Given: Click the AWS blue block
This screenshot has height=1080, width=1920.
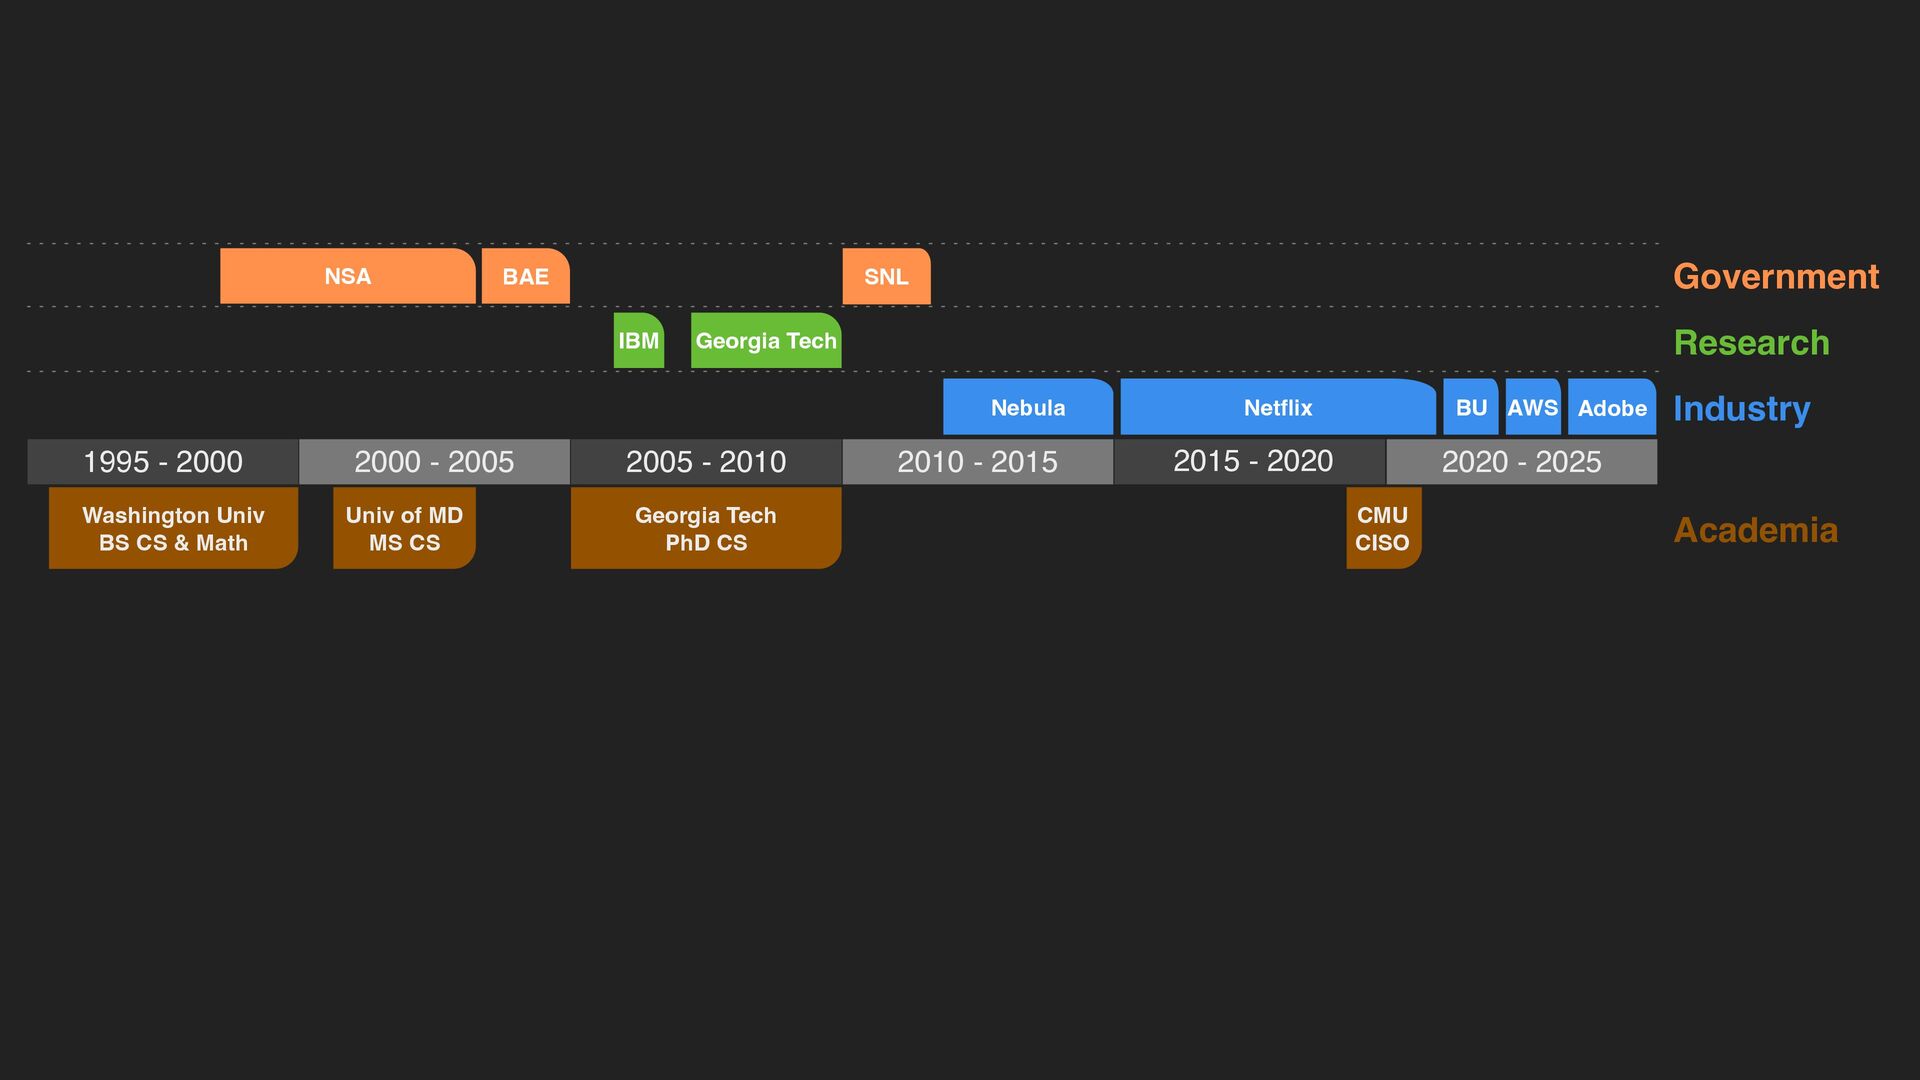Looking at the screenshot, I should 1532,407.
